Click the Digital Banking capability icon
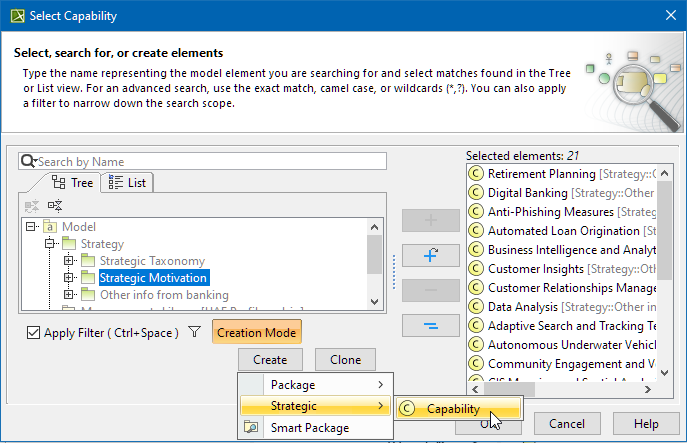This screenshot has height=443, width=687. tap(476, 193)
